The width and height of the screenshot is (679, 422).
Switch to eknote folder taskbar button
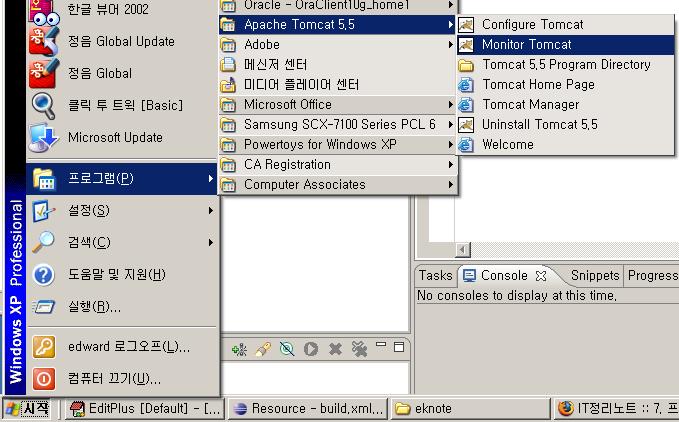(x=470, y=409)
